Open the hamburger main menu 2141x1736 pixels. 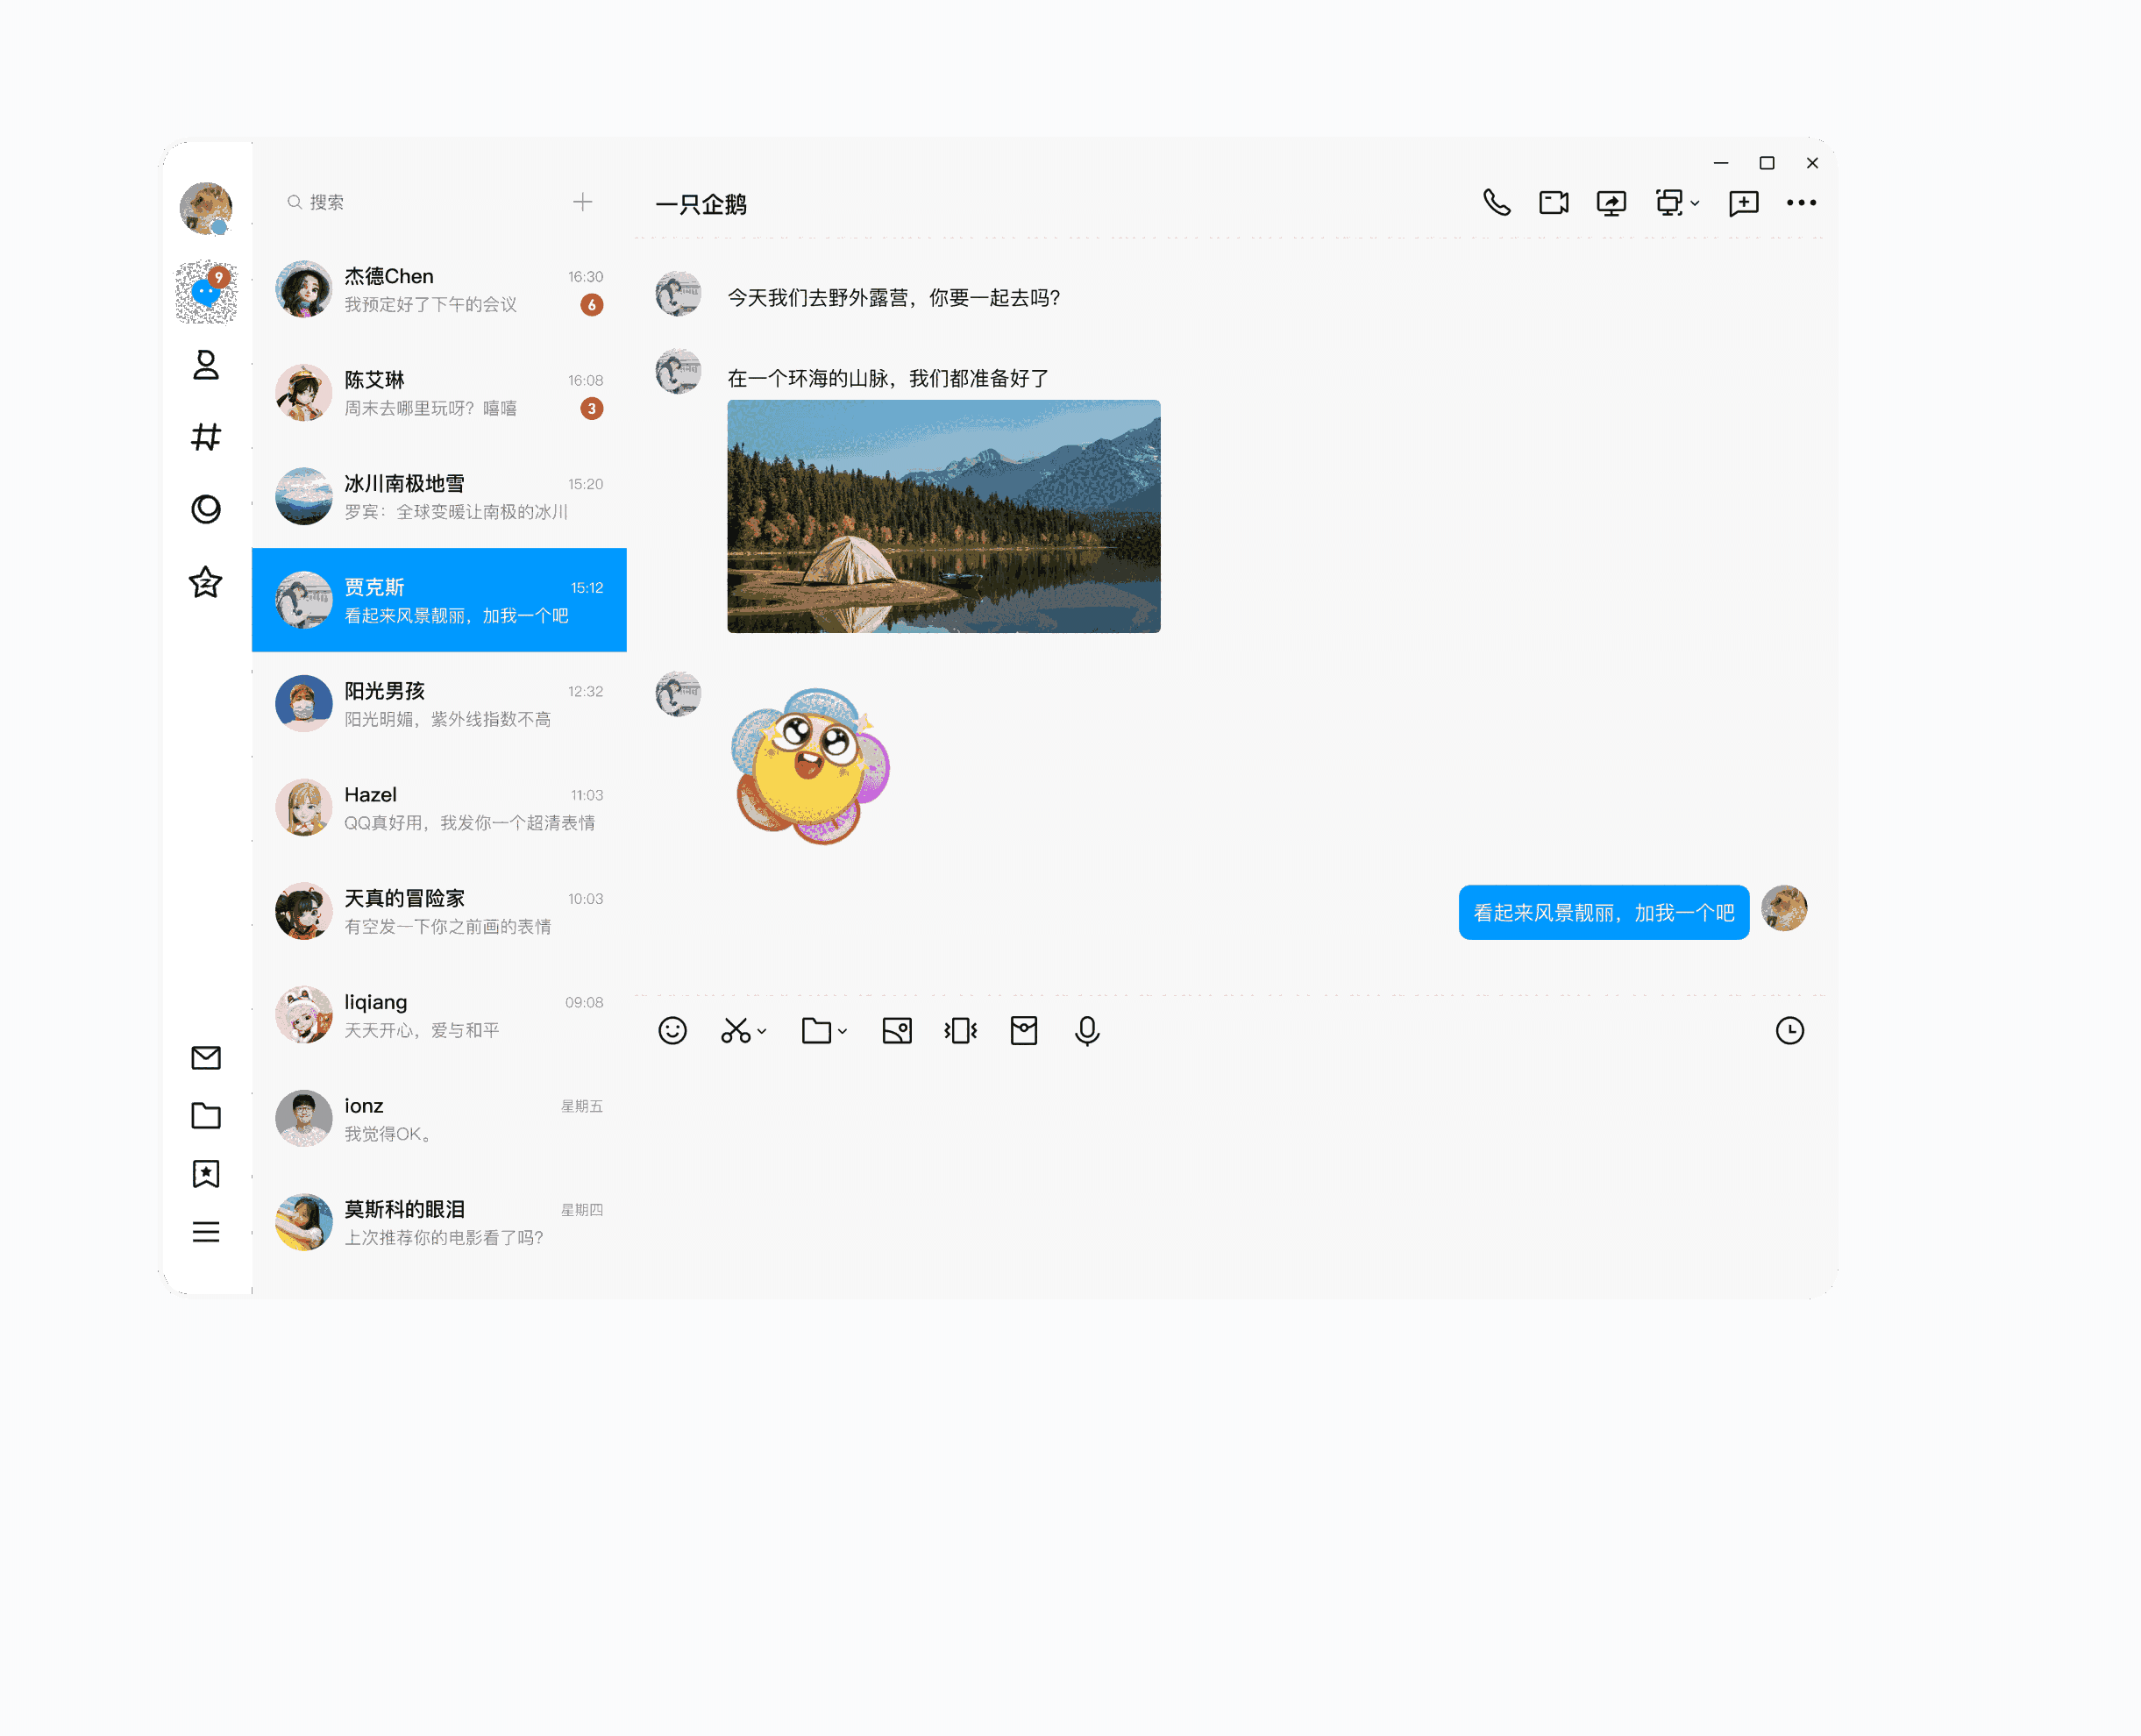[206, 1231]
